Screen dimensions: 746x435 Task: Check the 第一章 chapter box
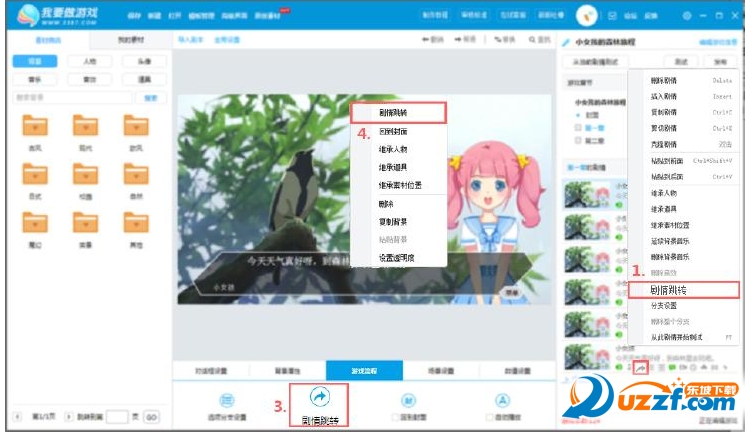(578, 128)
